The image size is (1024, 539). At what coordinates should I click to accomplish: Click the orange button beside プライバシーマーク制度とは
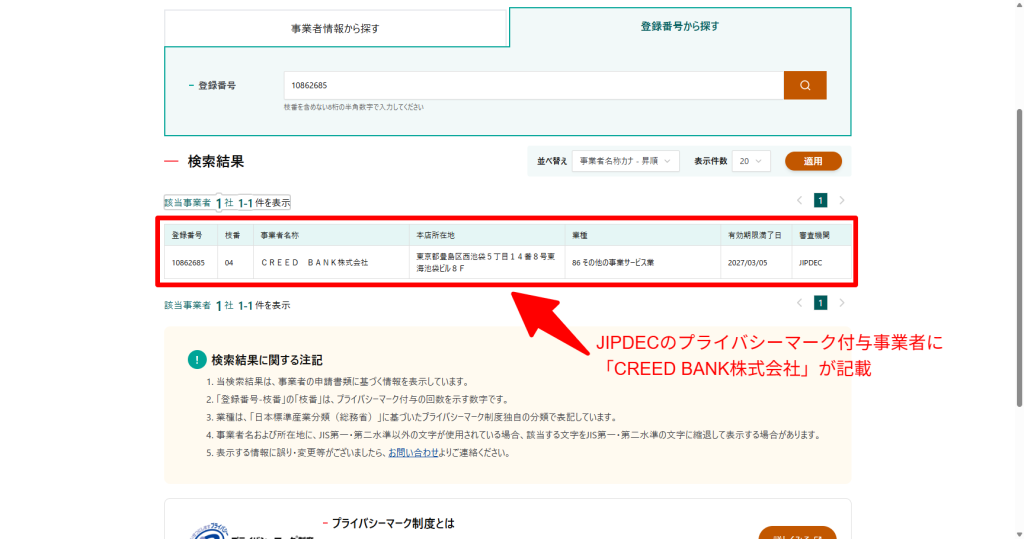pos(797,532)
